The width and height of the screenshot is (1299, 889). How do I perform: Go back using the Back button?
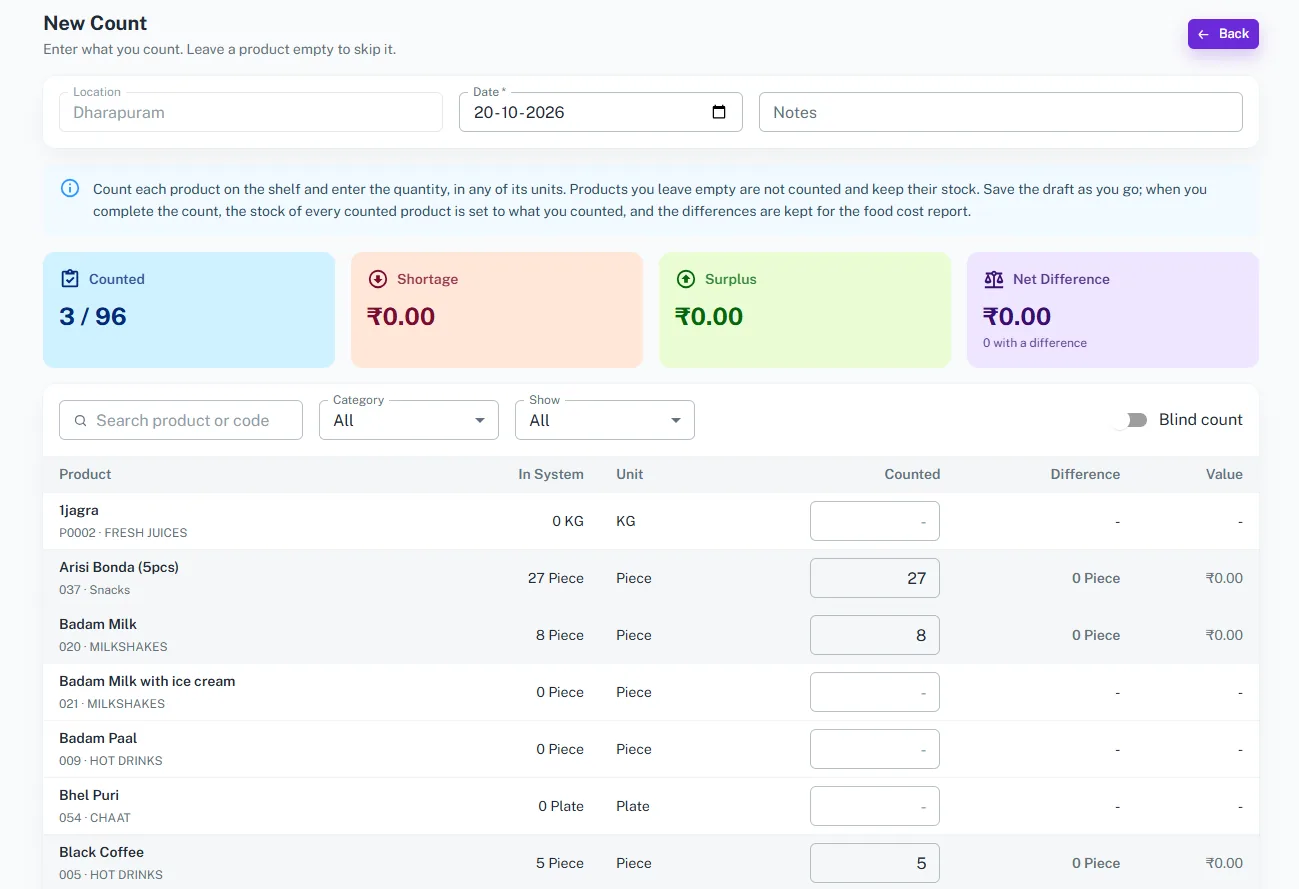point(1223,34)
